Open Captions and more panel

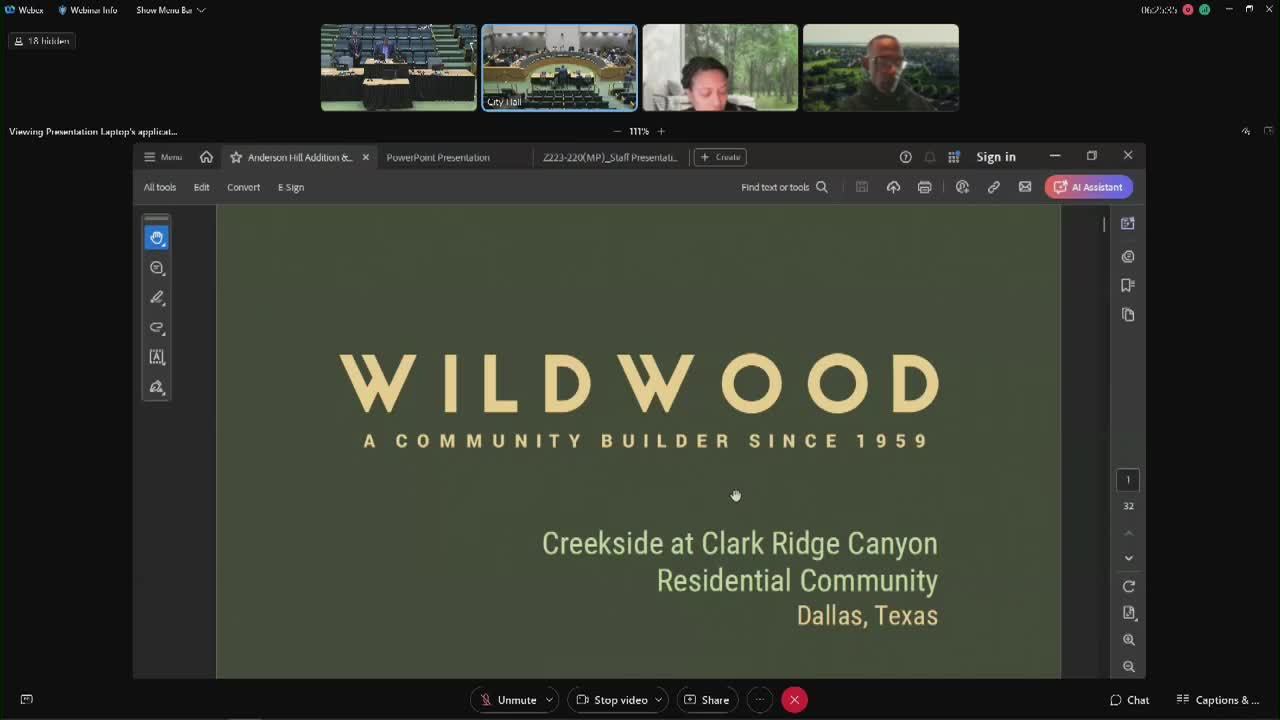[1218, 700]
